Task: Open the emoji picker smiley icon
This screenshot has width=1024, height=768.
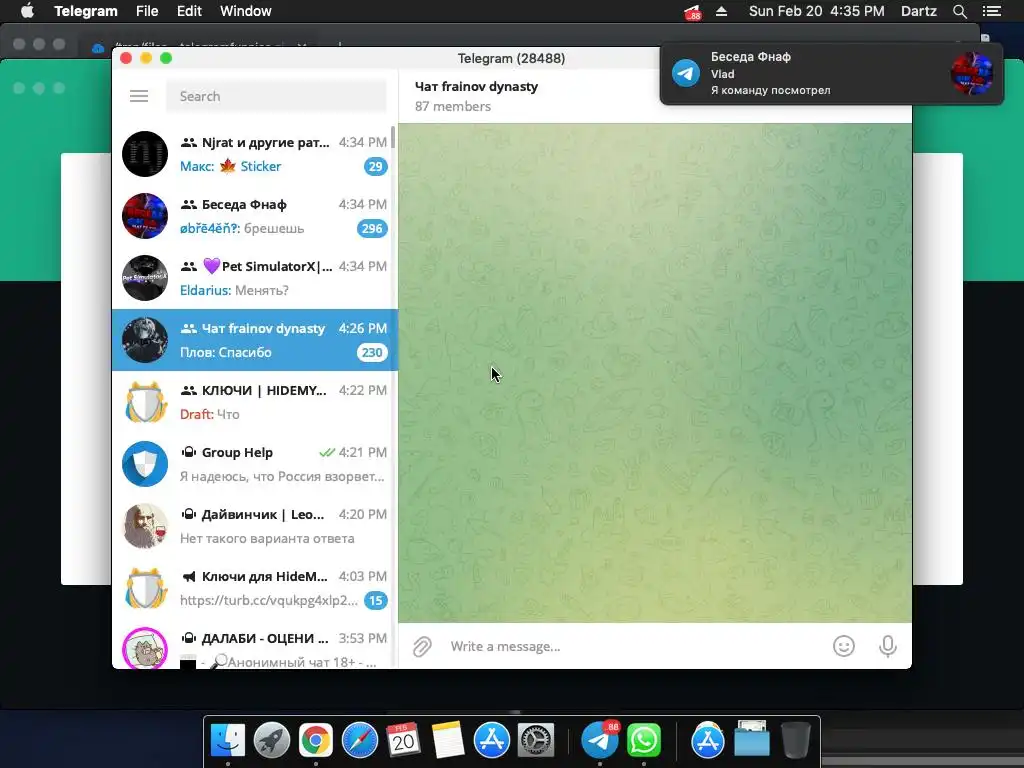Action: click(844, 646)
